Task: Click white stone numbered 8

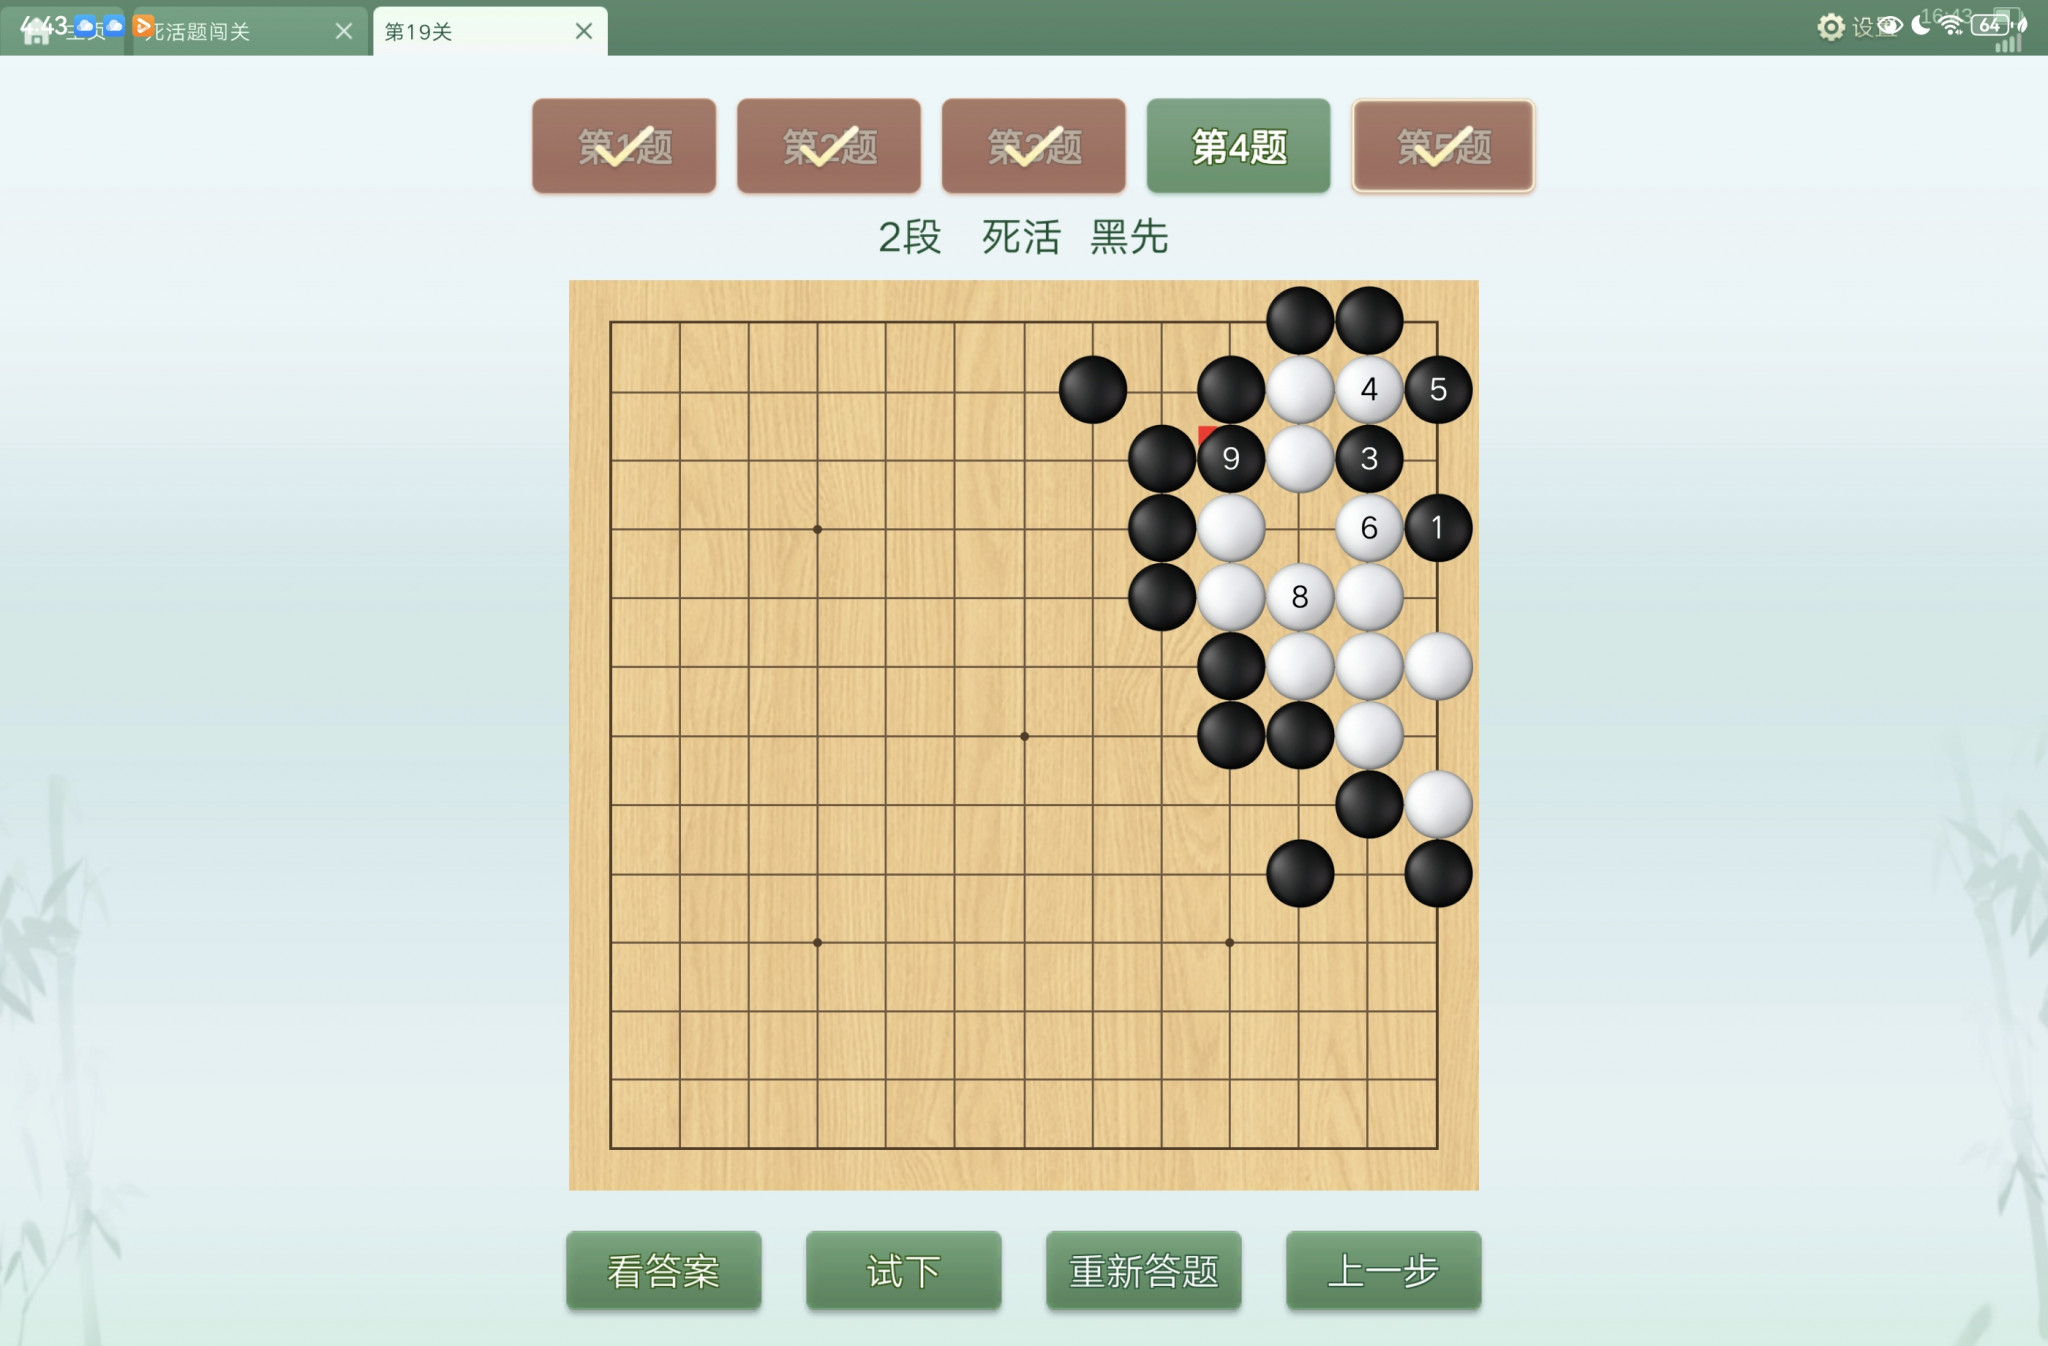Action: click(x=1300, y=597)
